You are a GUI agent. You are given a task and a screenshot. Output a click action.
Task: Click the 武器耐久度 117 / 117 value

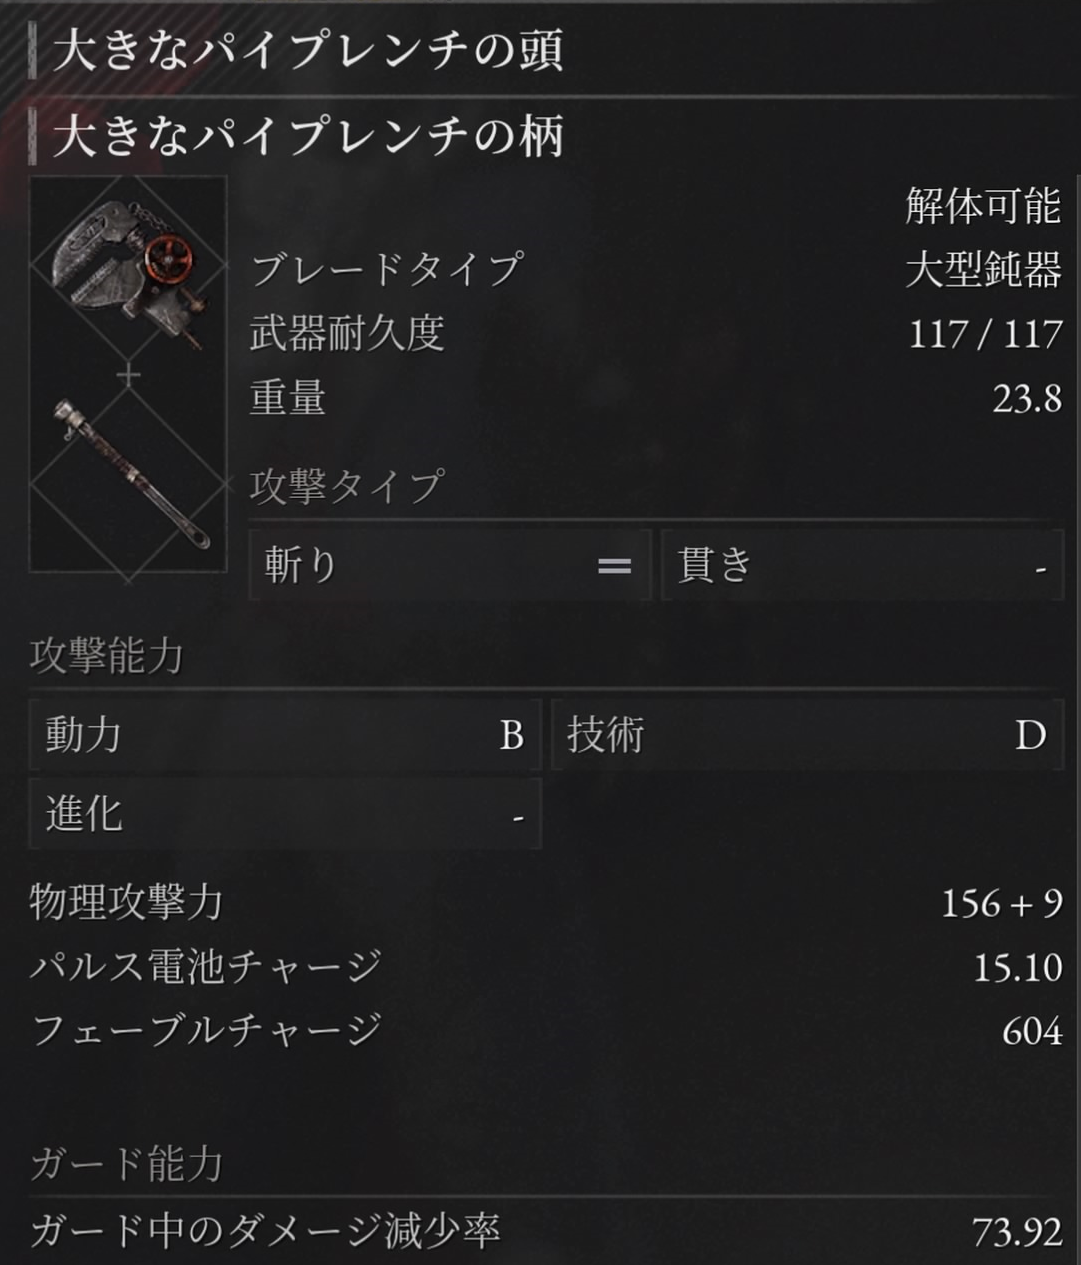tap(985, 333)
